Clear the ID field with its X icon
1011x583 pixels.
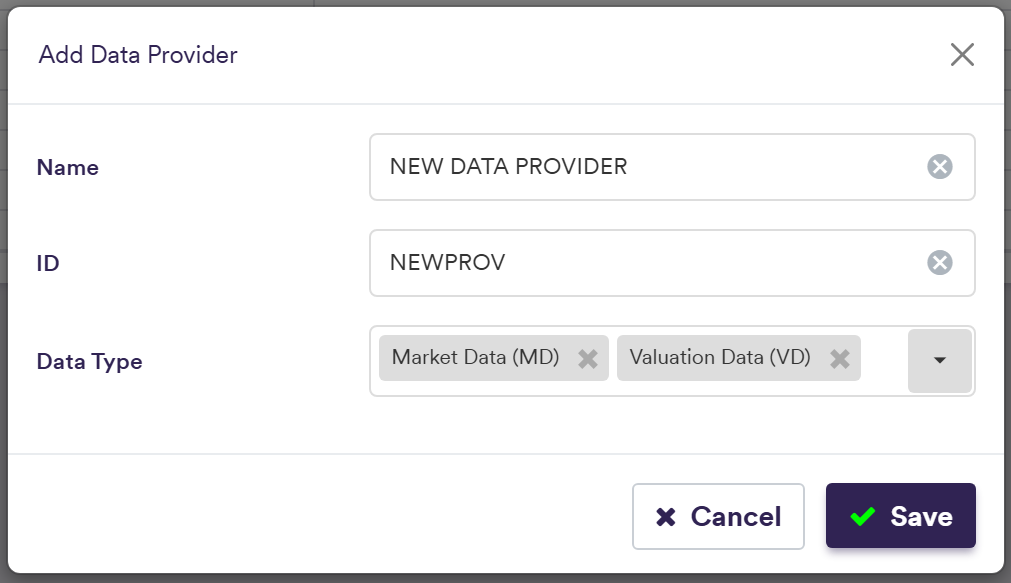[x=939, y=263]
